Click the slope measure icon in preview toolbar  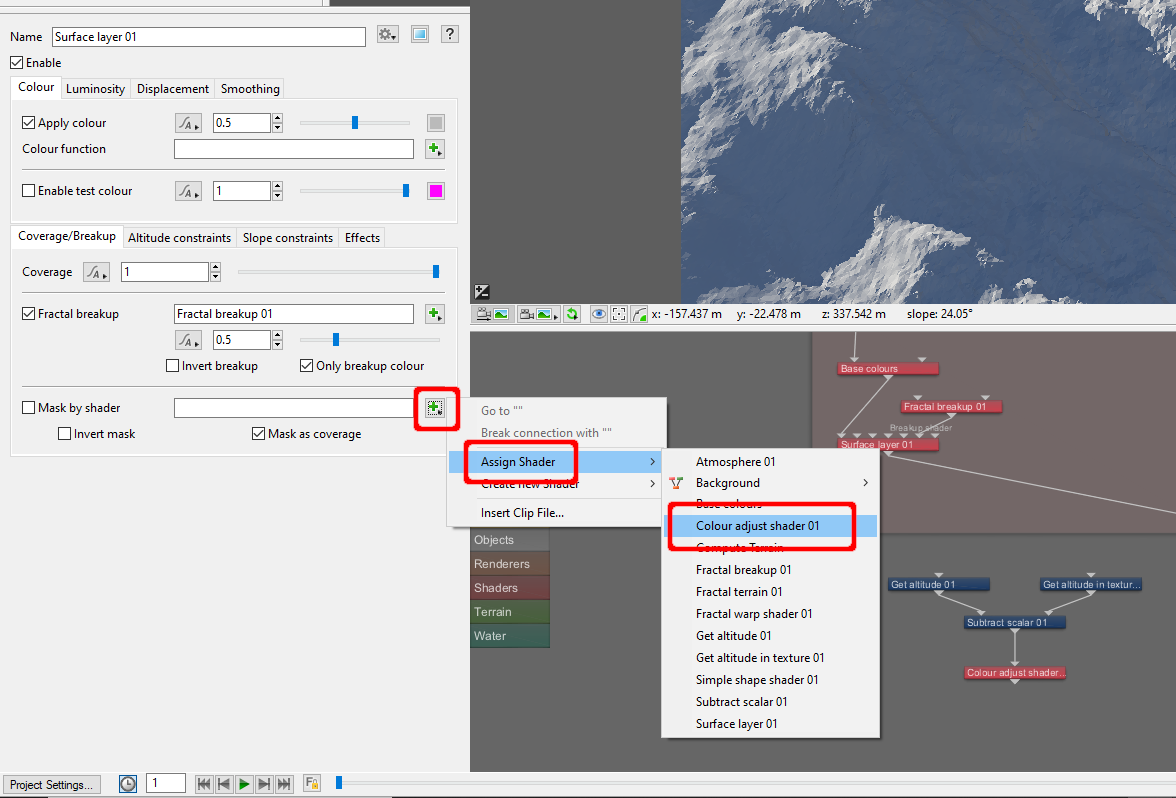pos(639,314)
